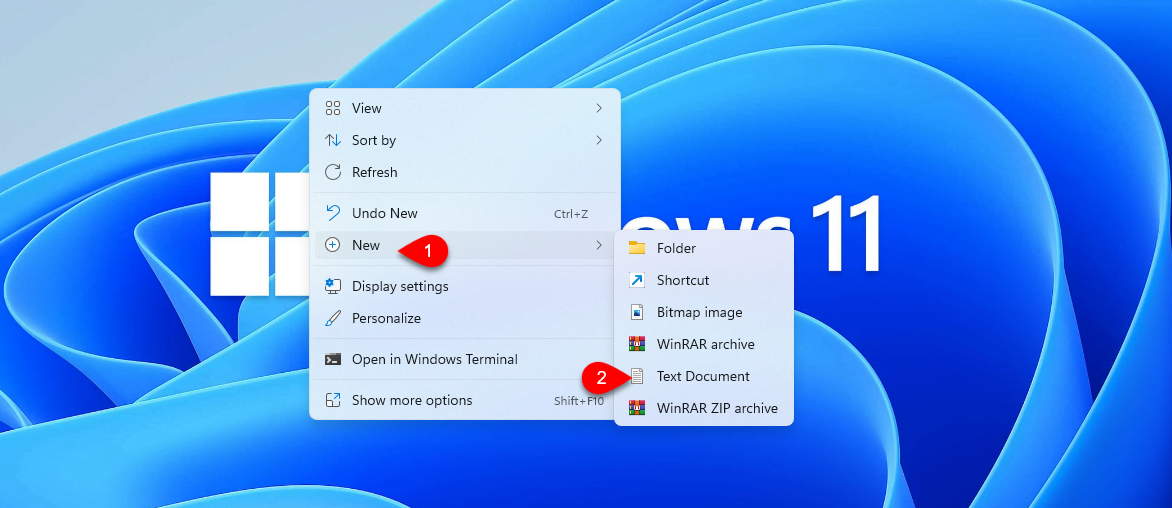Open the View menu entry
Viewport: 1172px width, 508px height.
point(465,108)
